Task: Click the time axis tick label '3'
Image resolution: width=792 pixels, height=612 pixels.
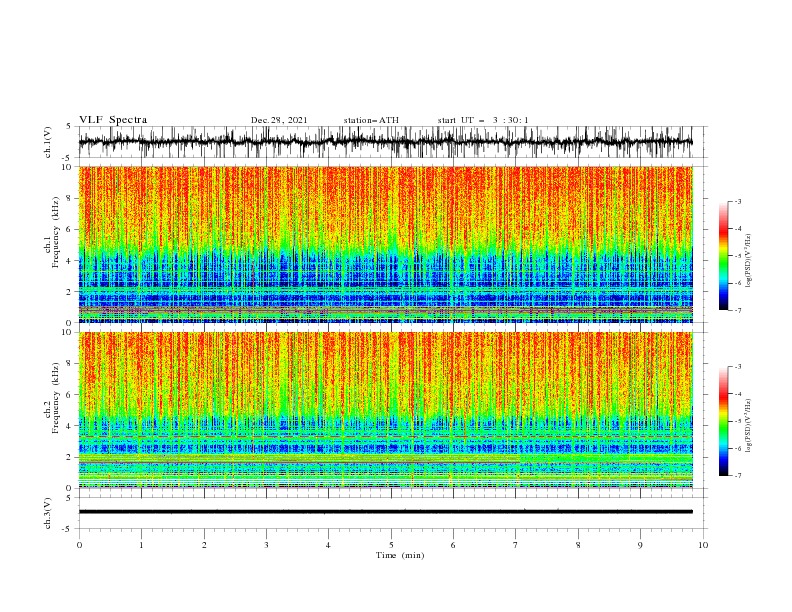Action: [x=266, y=545]
